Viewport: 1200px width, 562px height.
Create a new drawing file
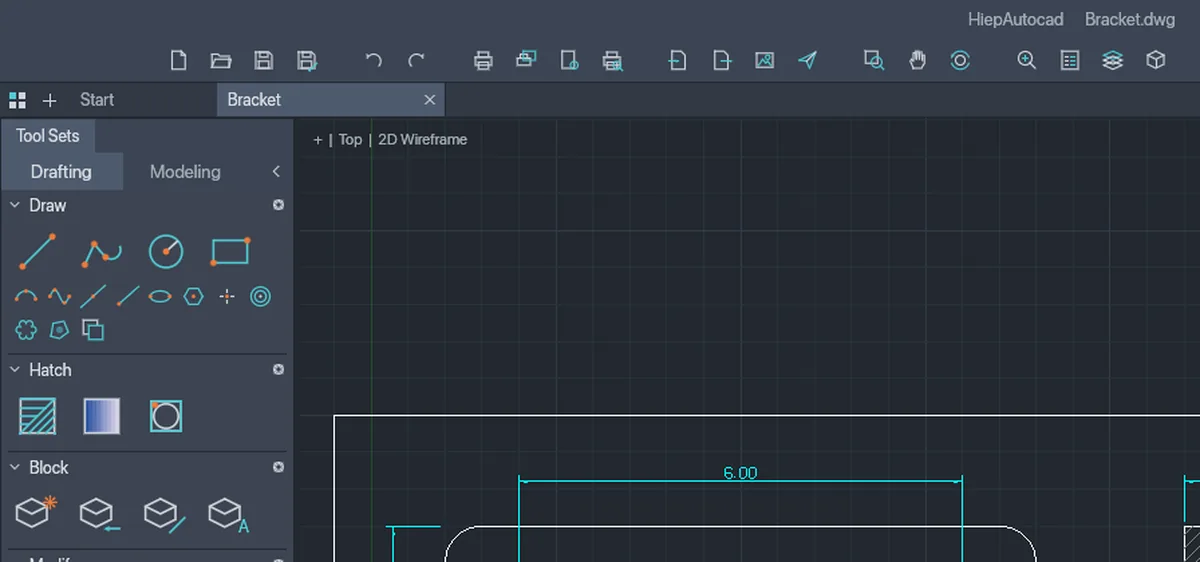click(178, 60)
